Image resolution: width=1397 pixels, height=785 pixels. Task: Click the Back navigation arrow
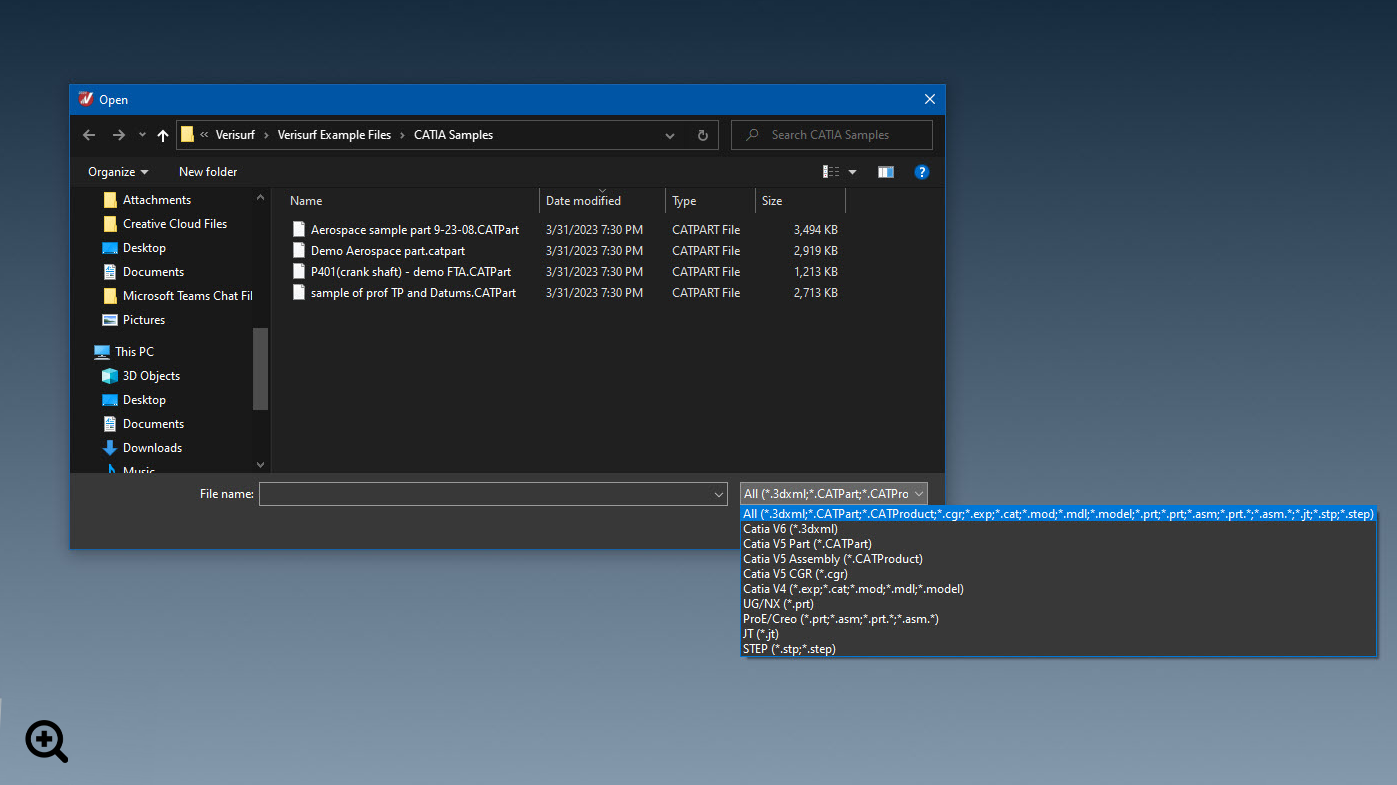pos(89,135)
